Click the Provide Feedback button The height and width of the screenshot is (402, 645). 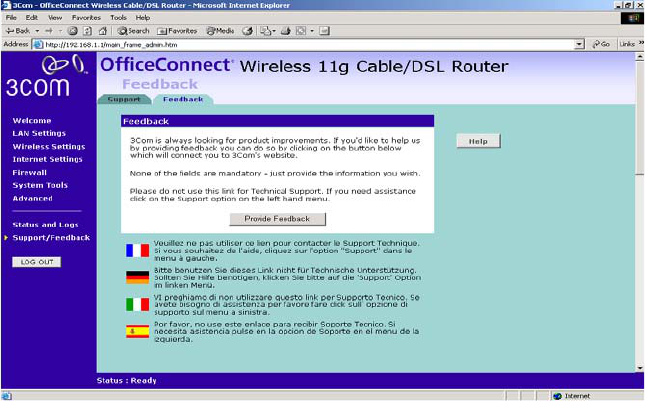tap(277, 219)
